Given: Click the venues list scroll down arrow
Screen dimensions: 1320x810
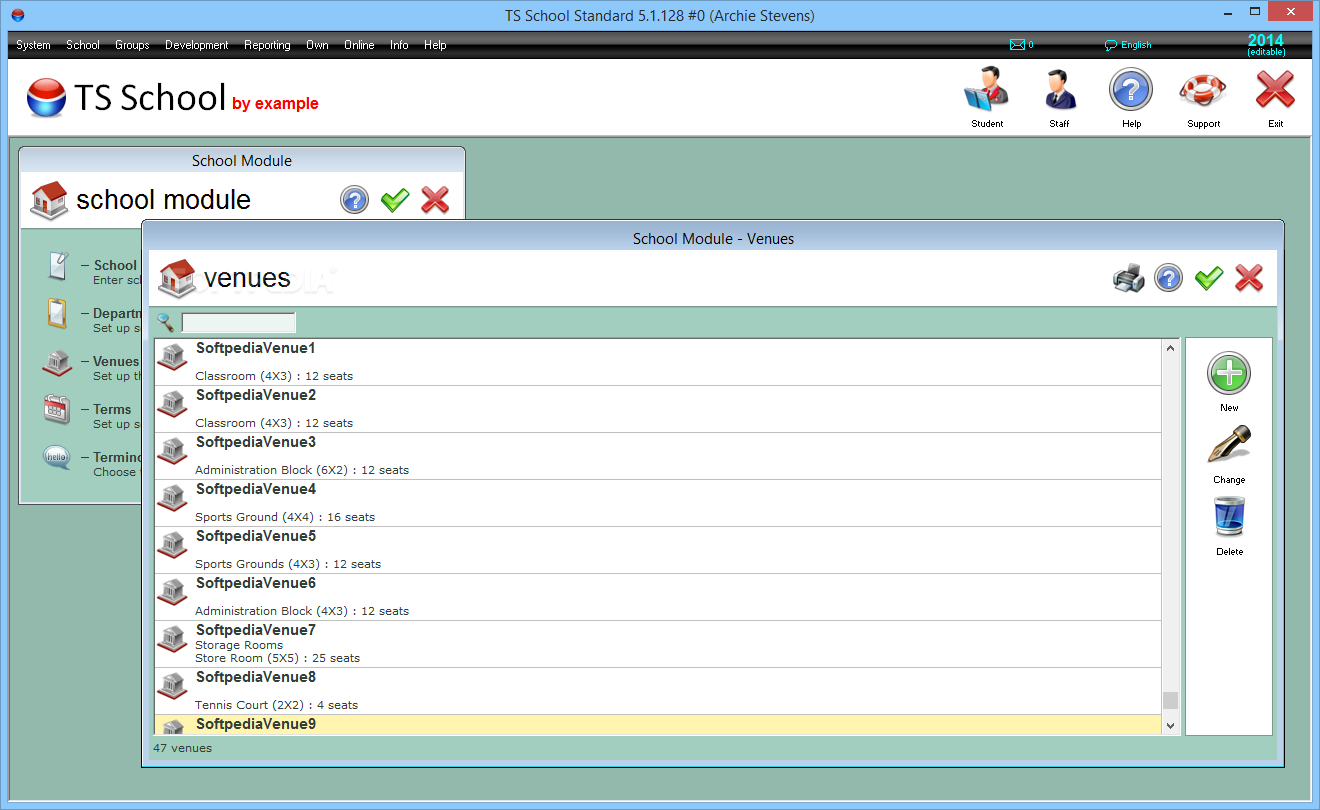Looking at the screenshot, I should [1171, 725].
